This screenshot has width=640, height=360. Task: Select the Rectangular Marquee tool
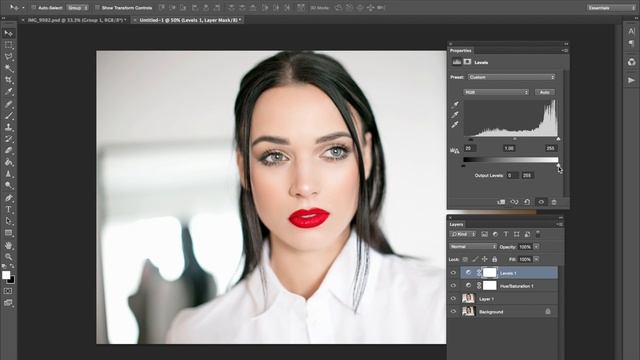[x=9, y=45]
